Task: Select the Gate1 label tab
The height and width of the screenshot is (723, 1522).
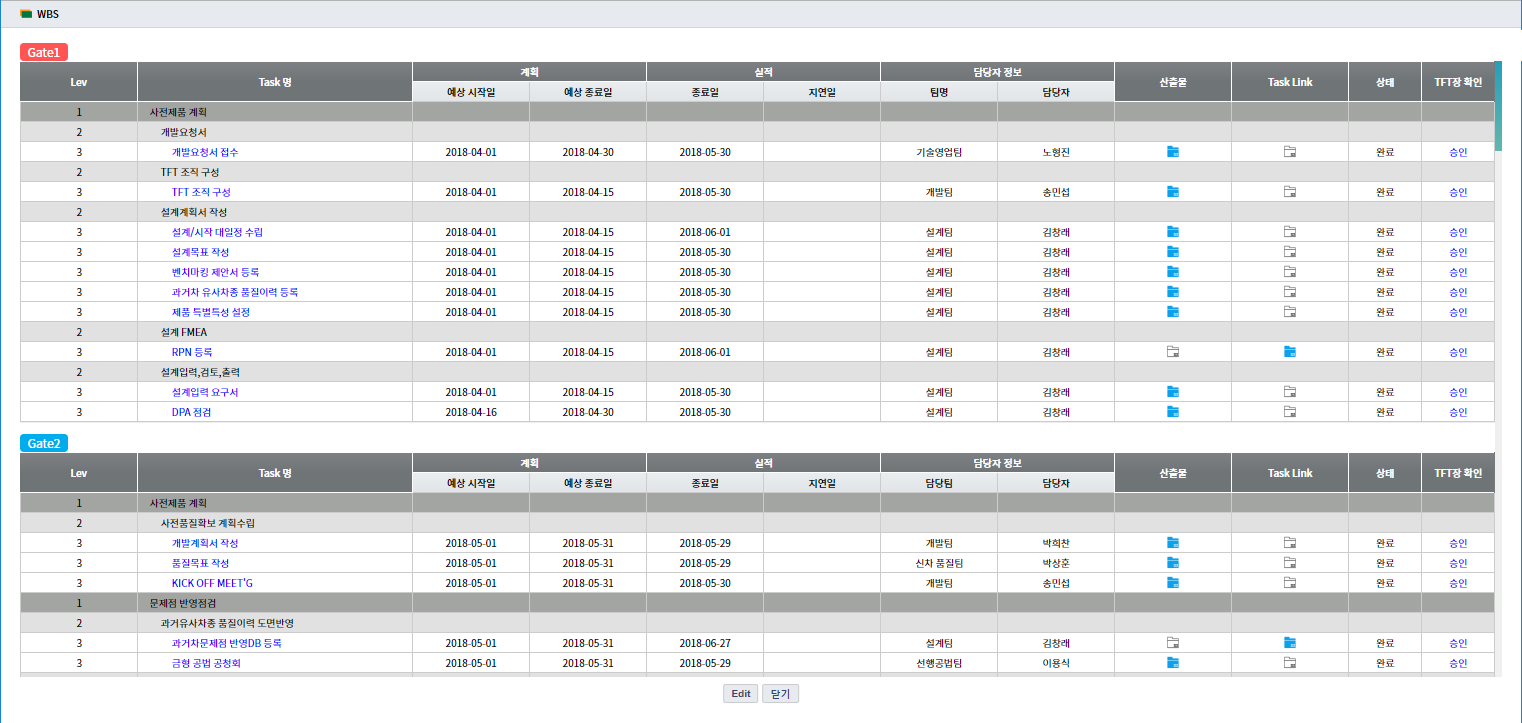Action: point(44,52)
